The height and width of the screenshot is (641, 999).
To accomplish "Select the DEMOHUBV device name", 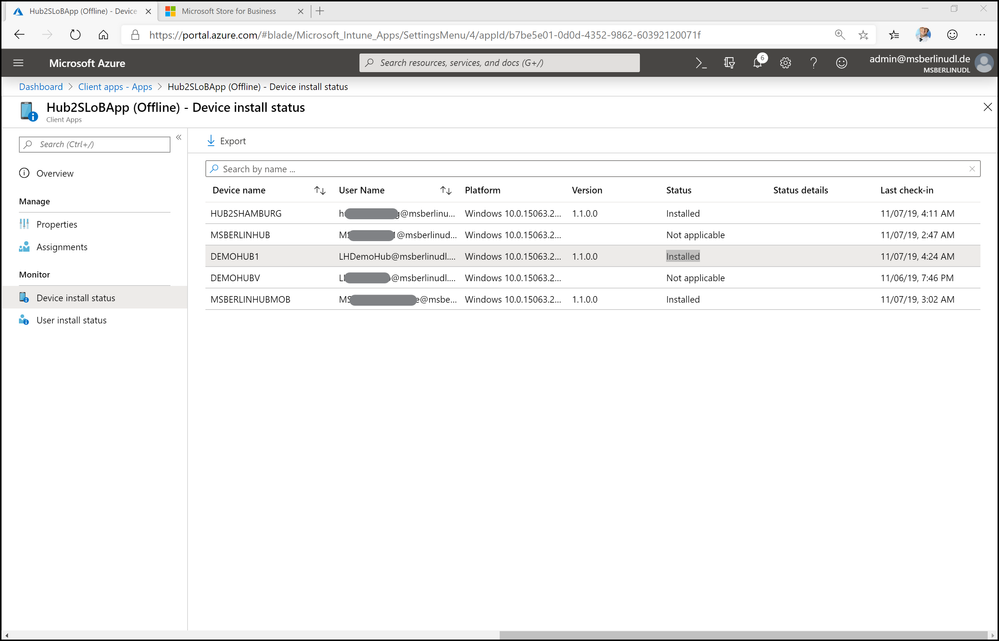I will pos(235,278).
